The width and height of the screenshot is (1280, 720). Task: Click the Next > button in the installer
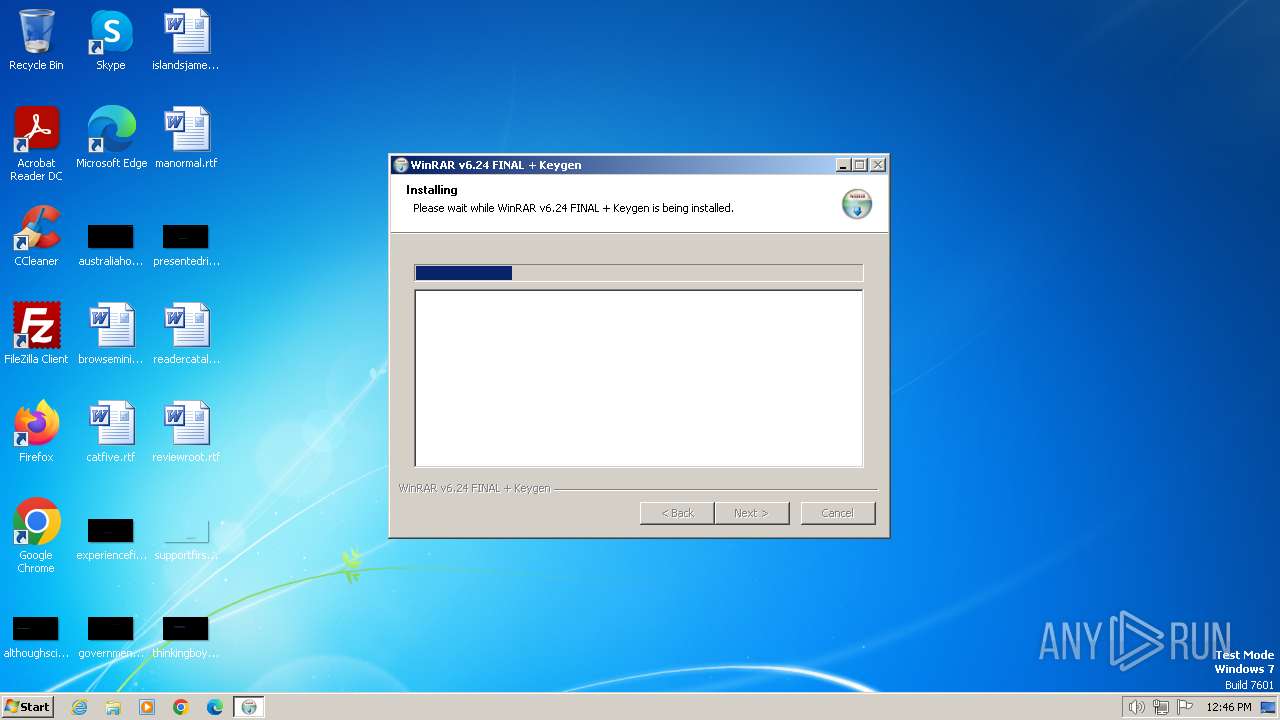[752, 513]
